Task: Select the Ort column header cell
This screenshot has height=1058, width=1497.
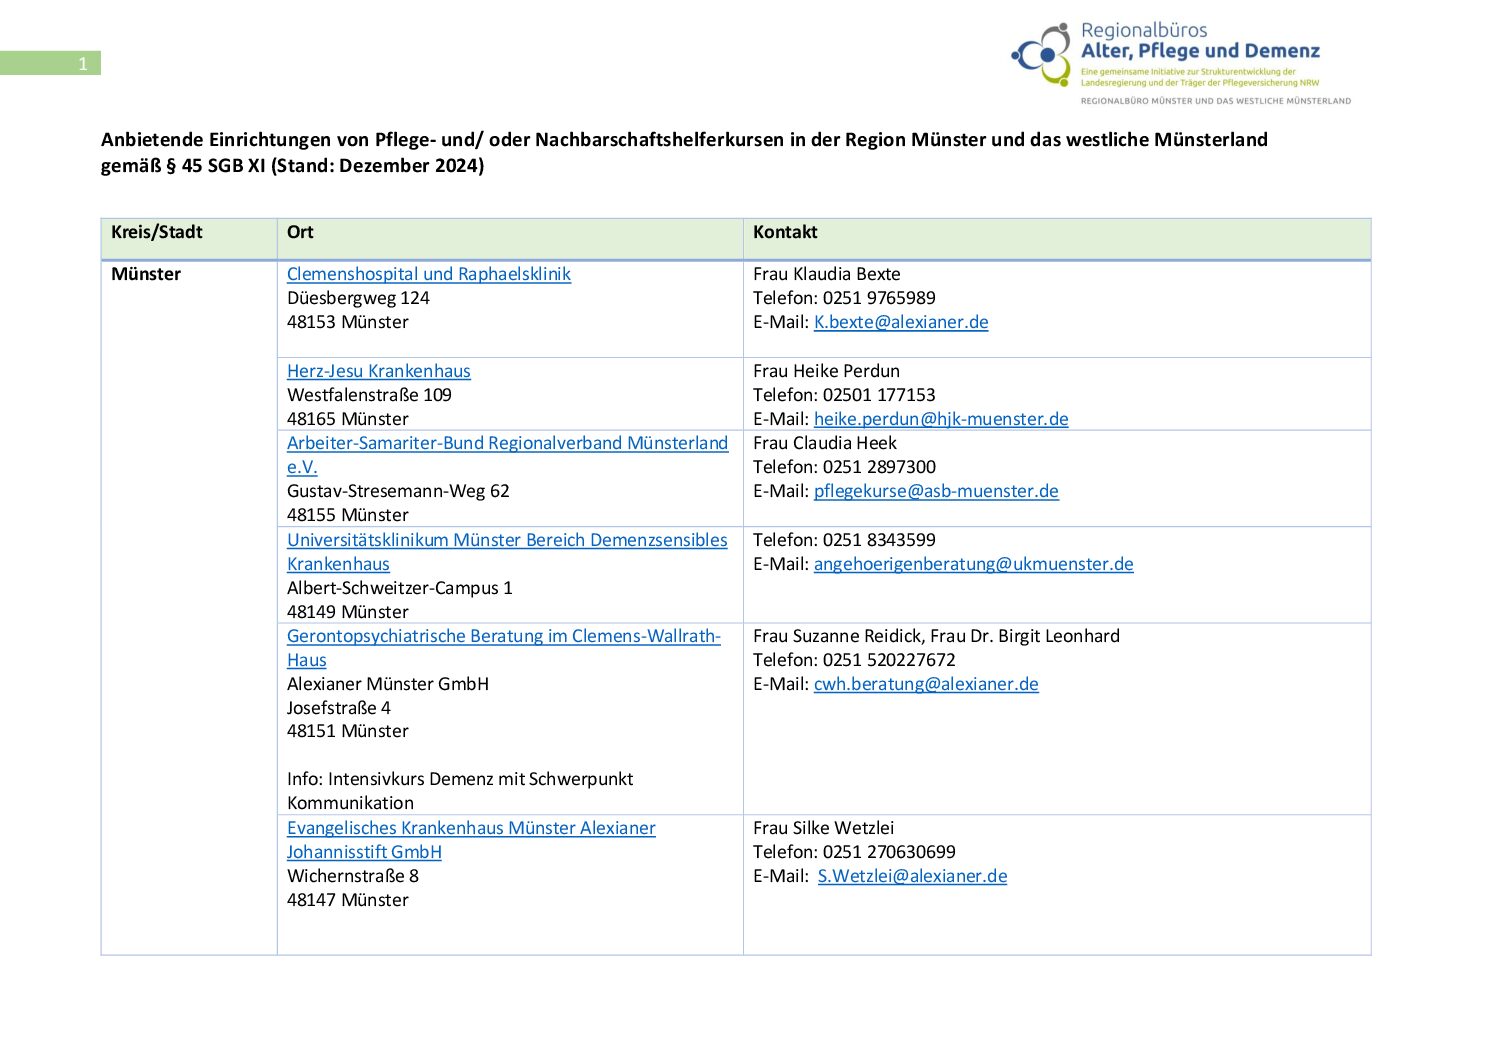Action: pyautogui.click(x=300, y=232)
